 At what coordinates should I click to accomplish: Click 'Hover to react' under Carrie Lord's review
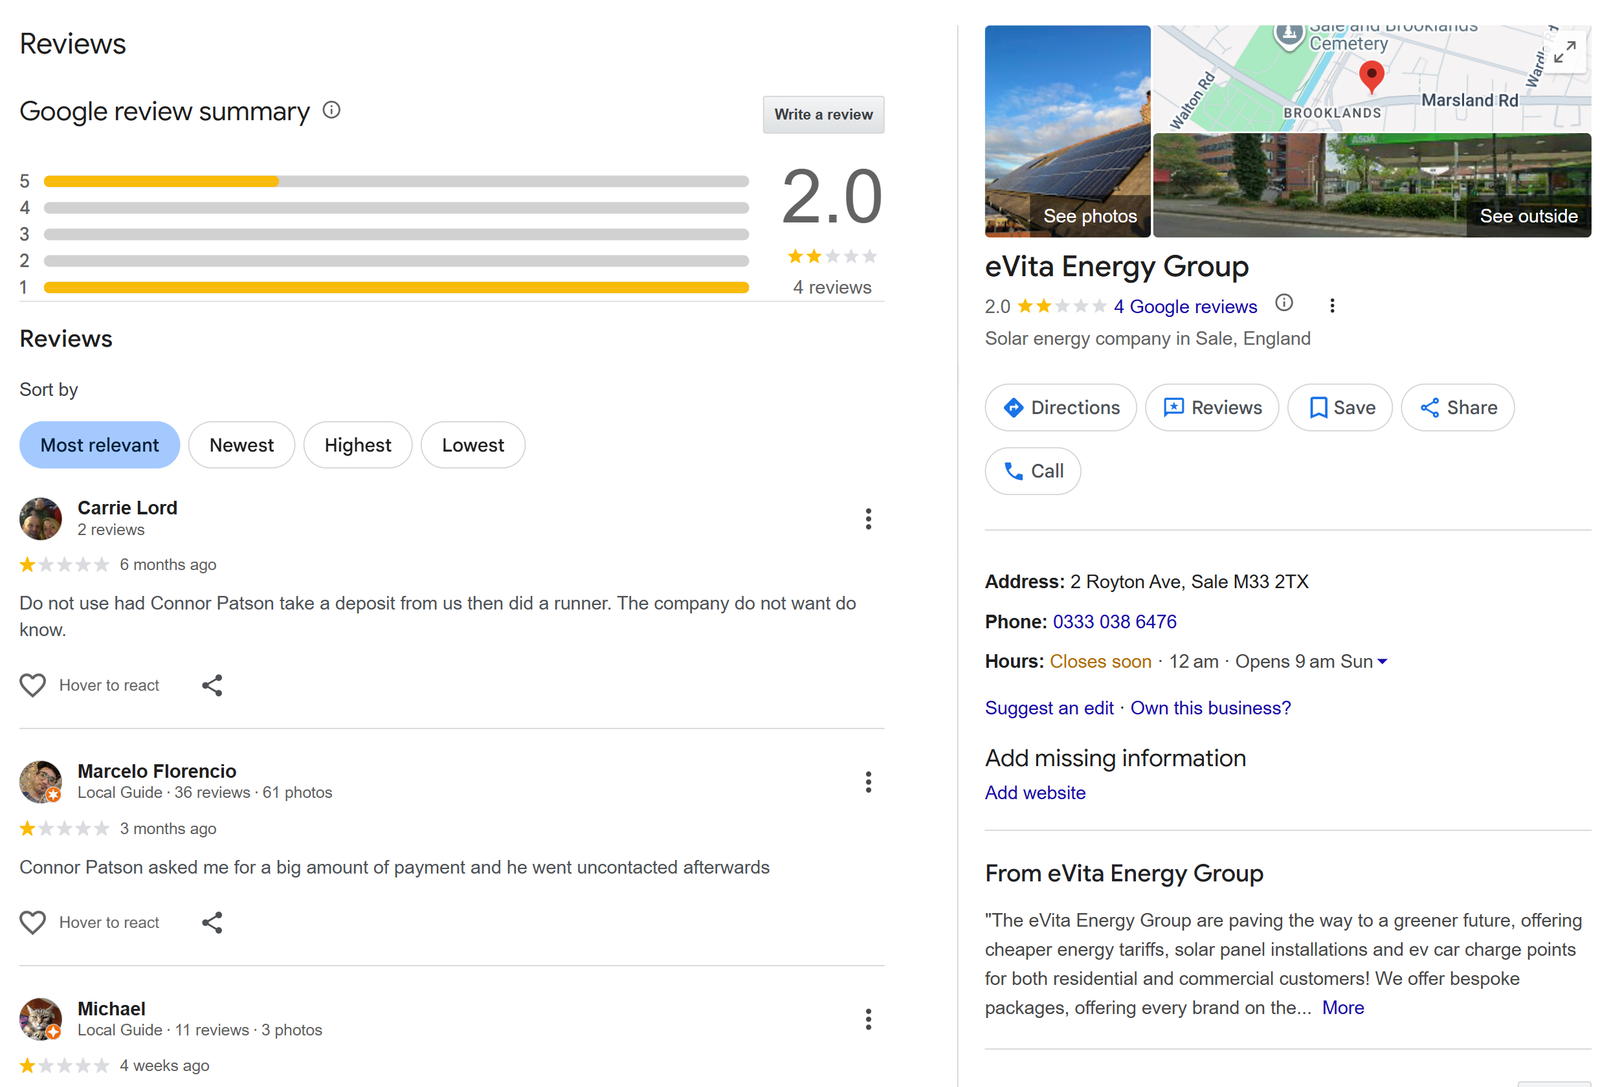(x=109, y=686)
